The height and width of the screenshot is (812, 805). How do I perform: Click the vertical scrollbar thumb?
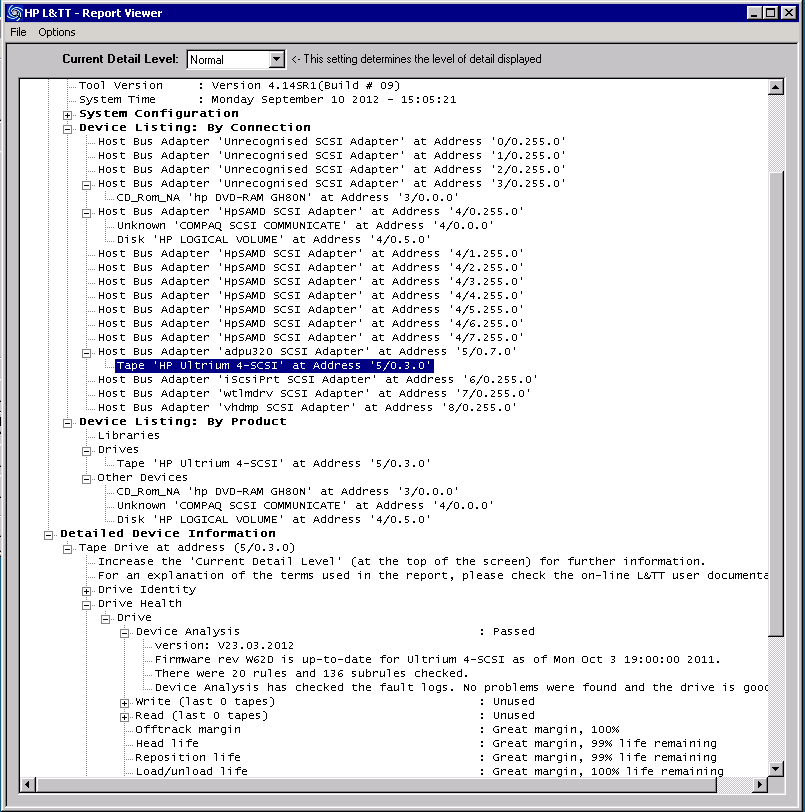coord(775,404)
